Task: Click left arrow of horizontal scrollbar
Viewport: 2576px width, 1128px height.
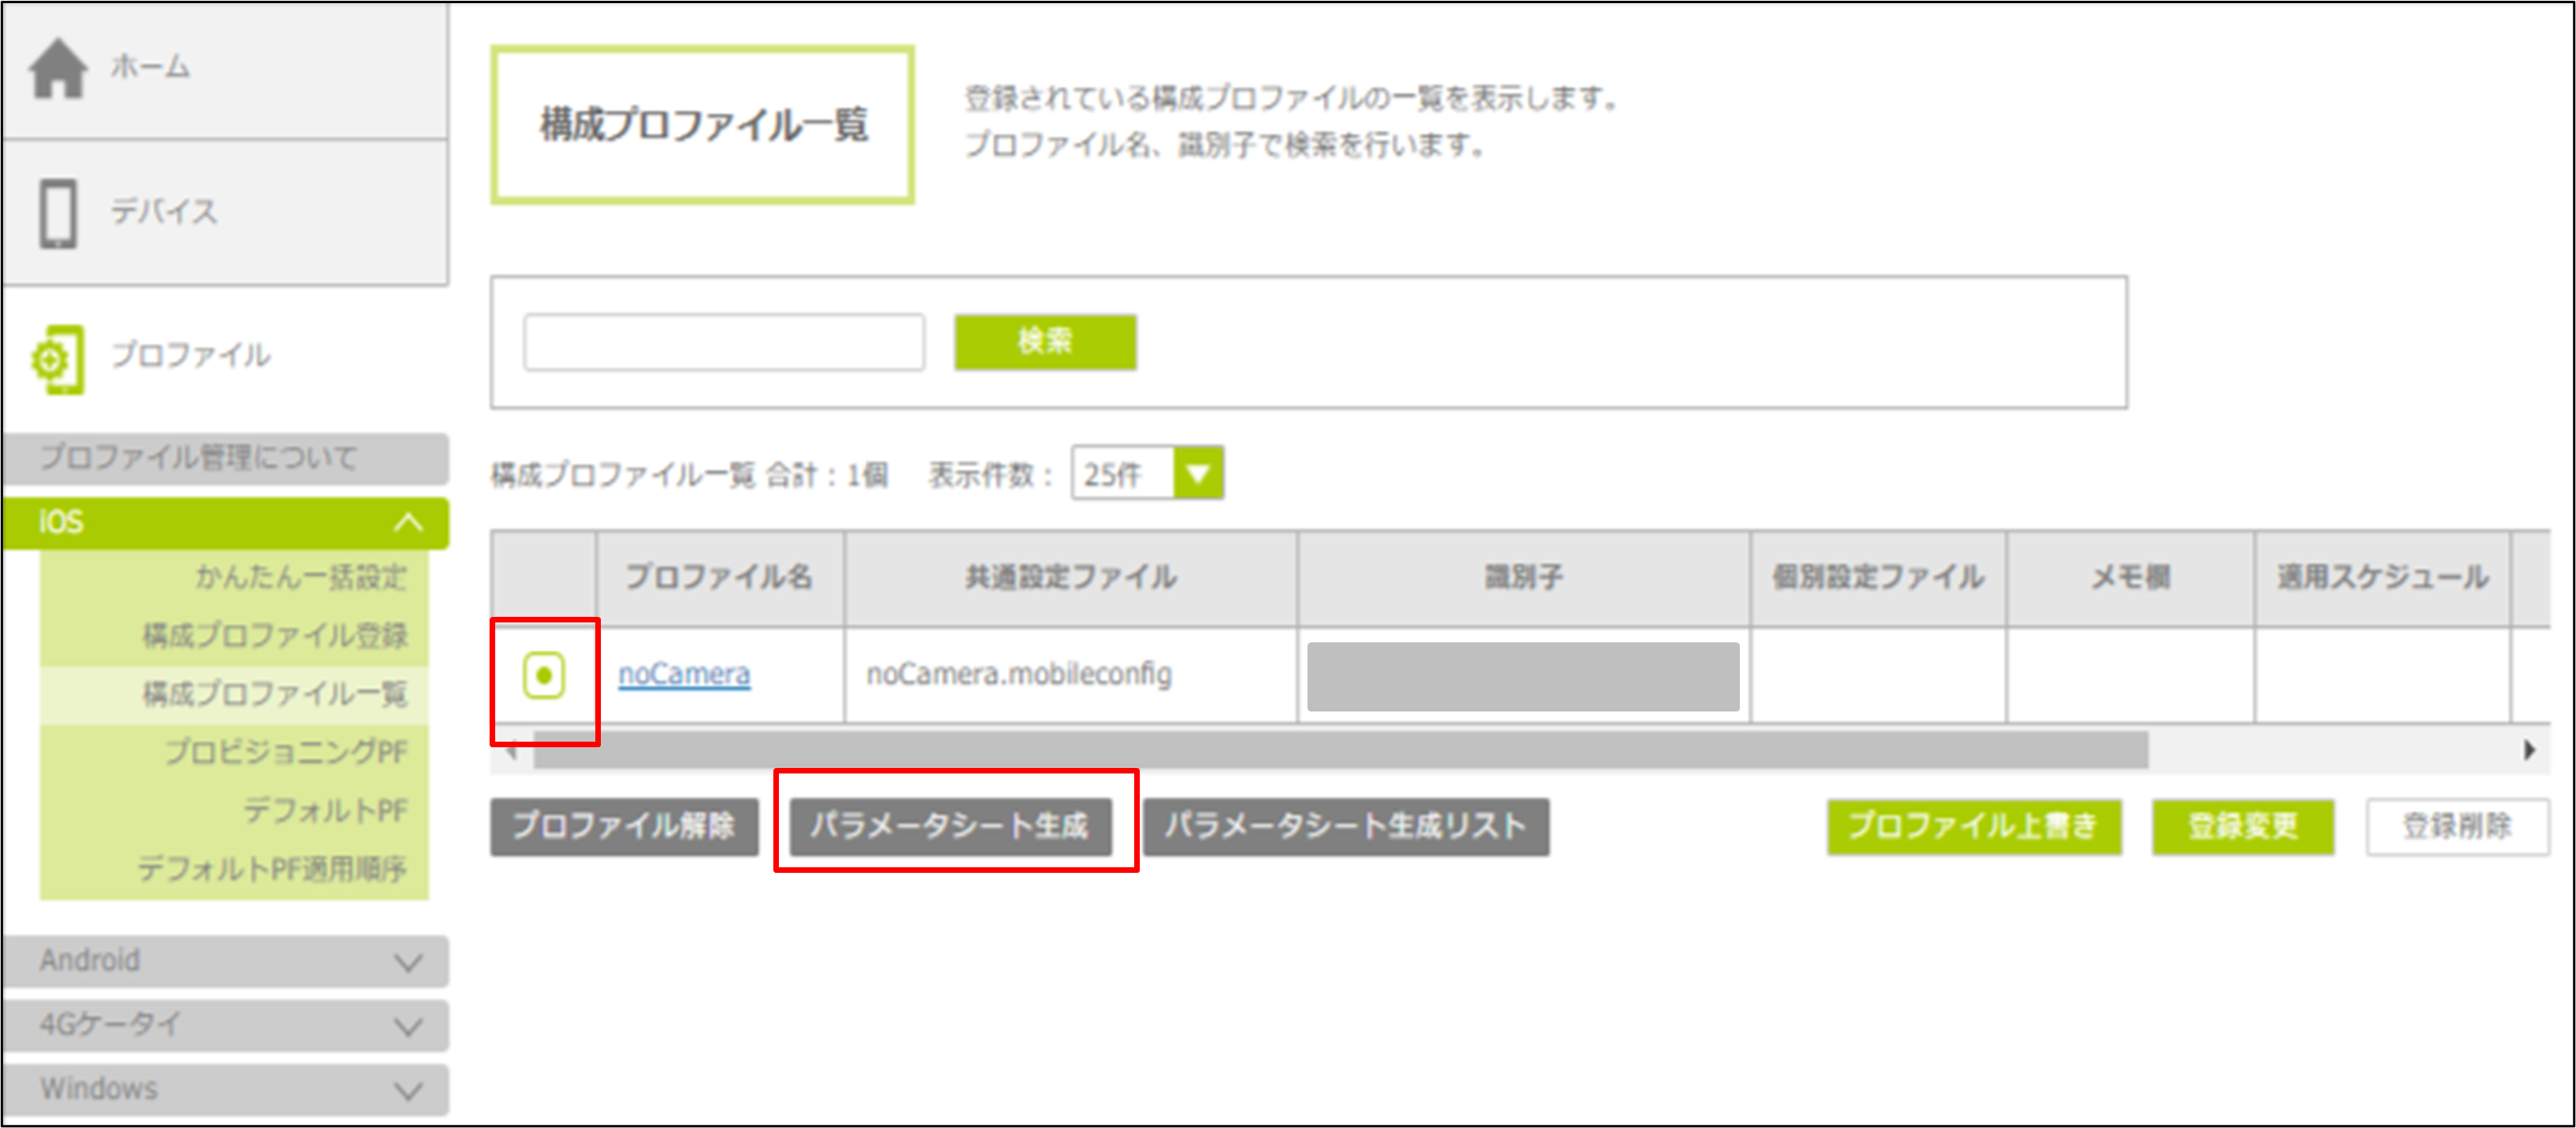Action: pyautogui.click(x=512, y=749)
